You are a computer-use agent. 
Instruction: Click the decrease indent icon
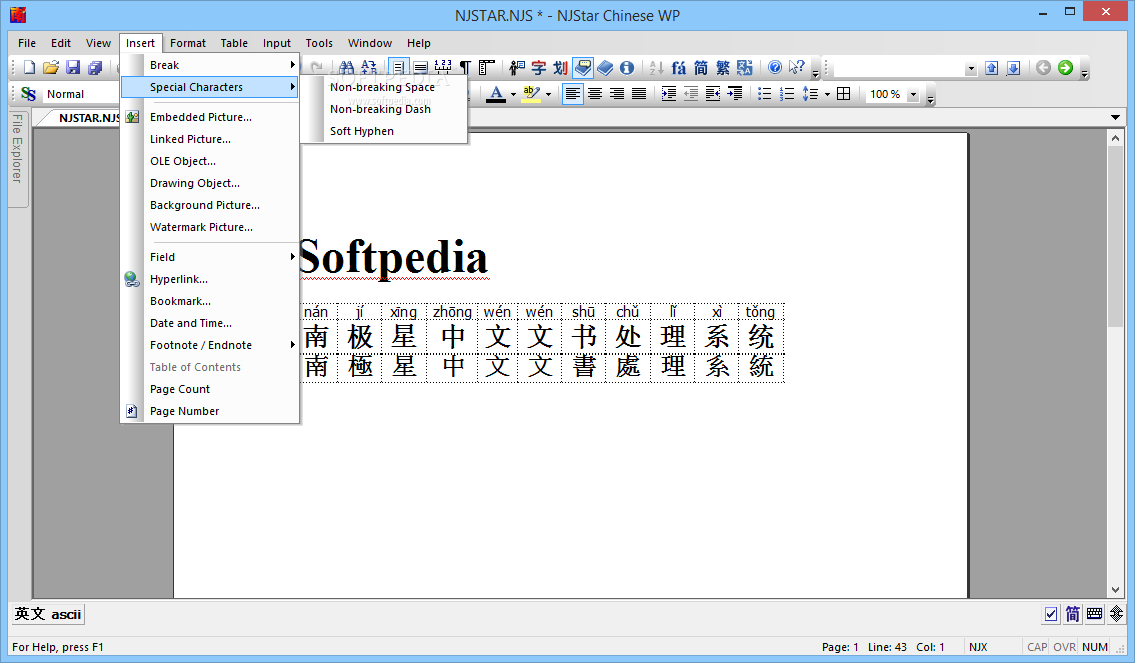691,93
